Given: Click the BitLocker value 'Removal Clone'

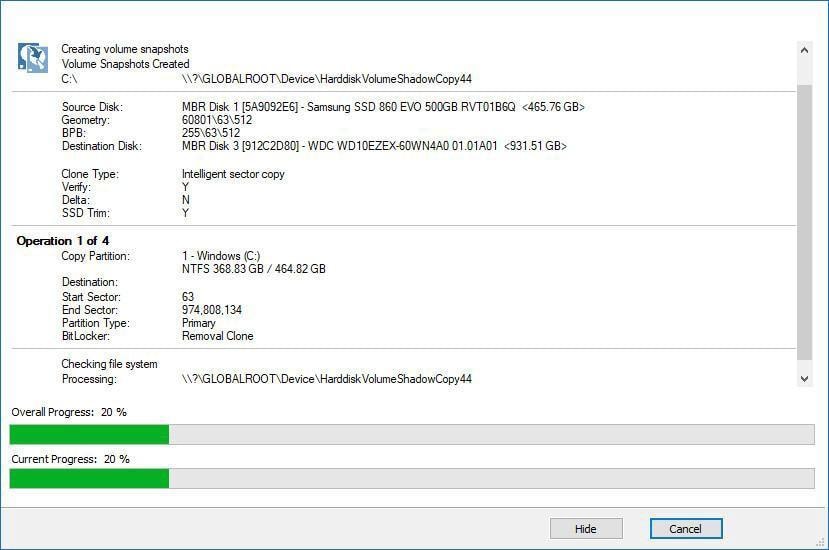Looking at the screenshot, I should (217, 336).
